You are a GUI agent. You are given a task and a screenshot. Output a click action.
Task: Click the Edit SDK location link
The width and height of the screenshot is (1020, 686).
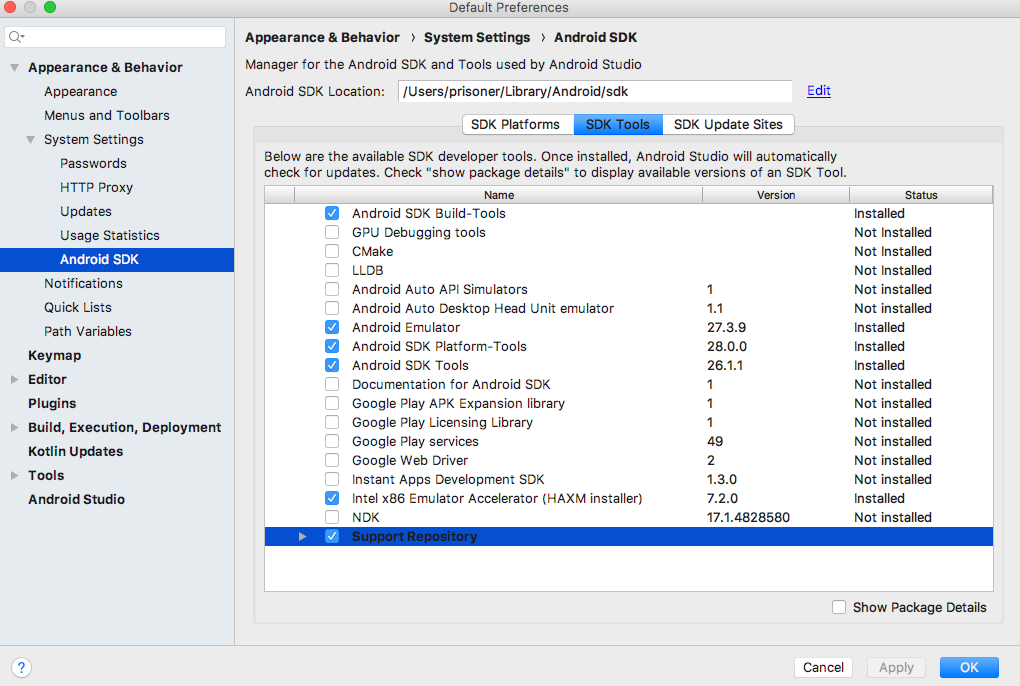pos(818,90)
